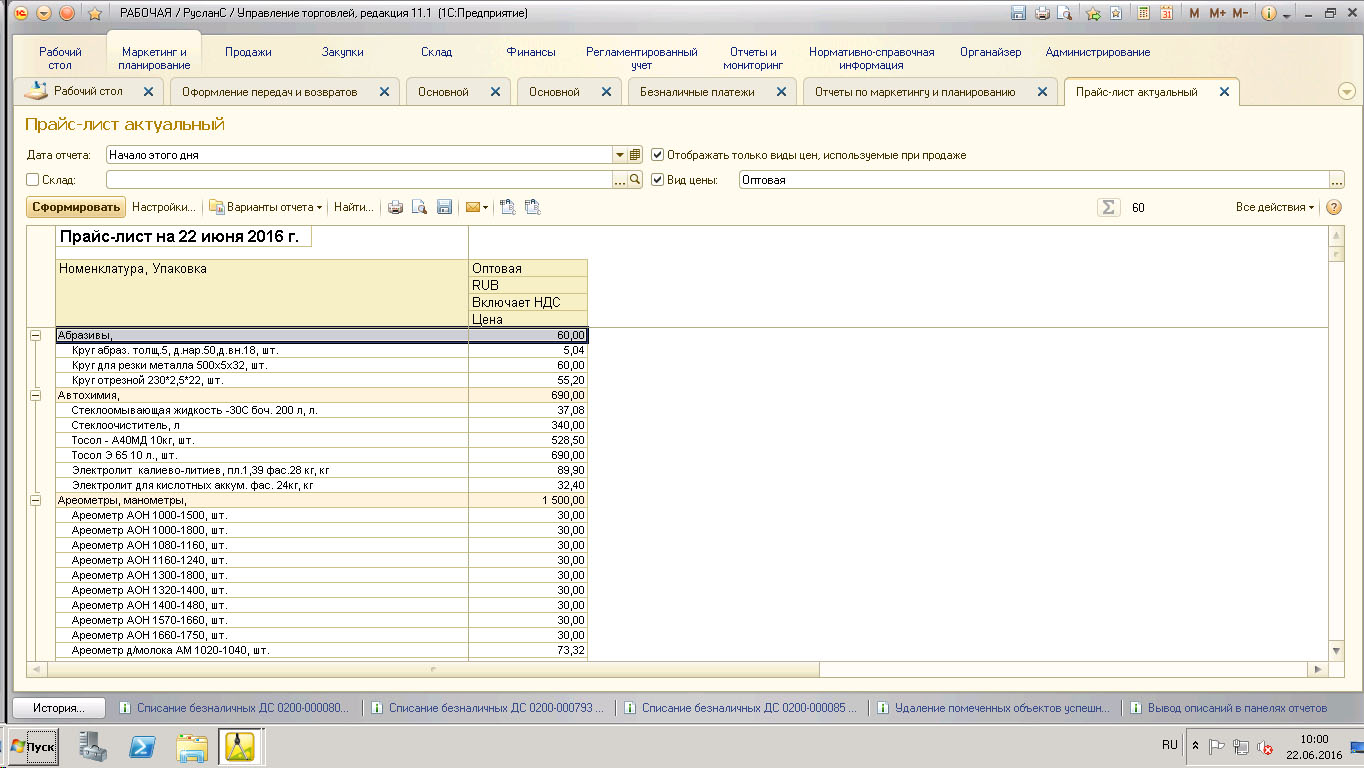Open the Продажи menu section
1364x768 pixels.
[x=248, y=52]
